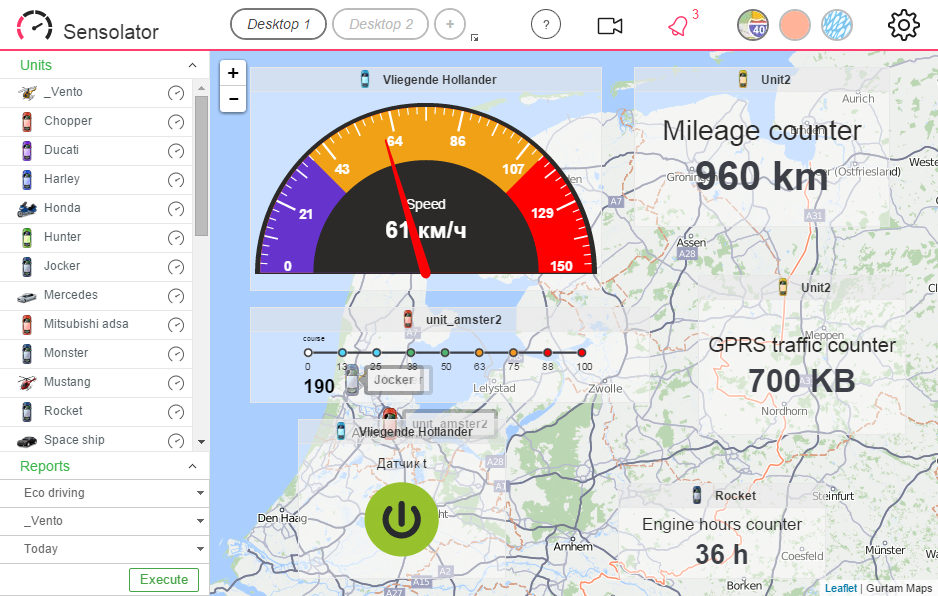Viewport: 938px width, 596px height.
Task: Zoom out on the map
Action: coord(233,99)
